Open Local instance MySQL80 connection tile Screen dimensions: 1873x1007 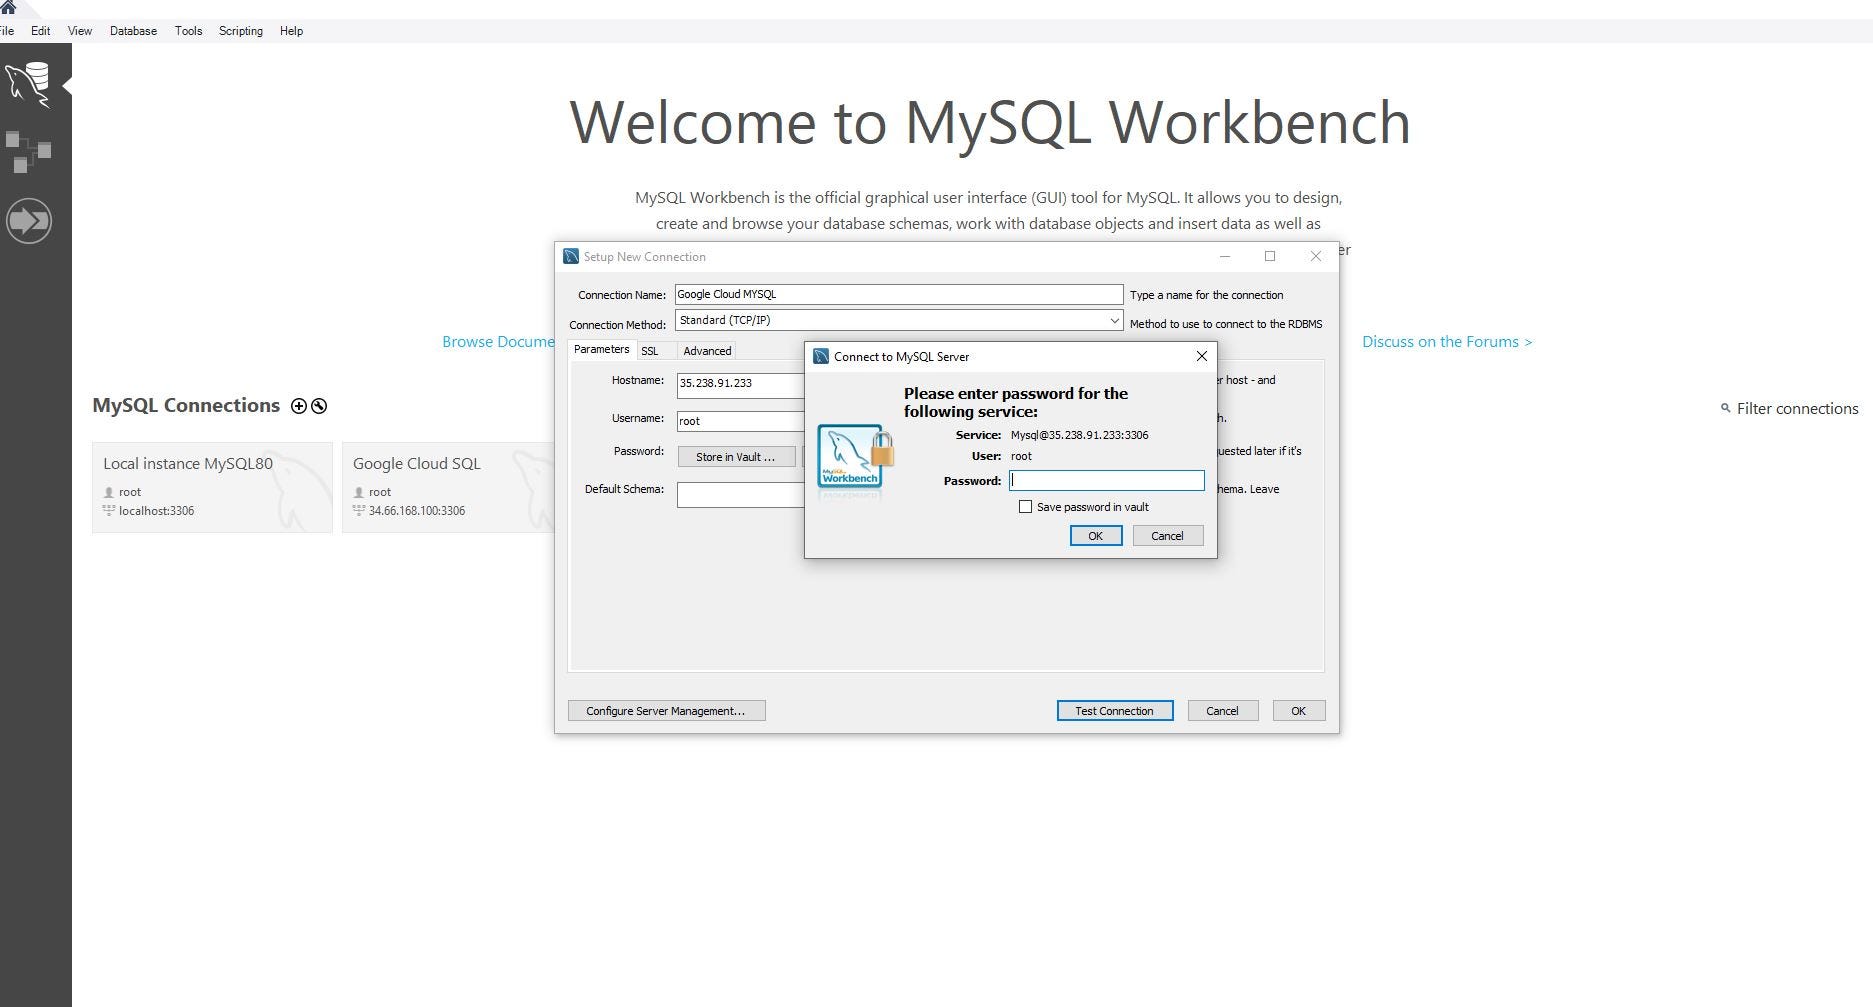[212, 487]
